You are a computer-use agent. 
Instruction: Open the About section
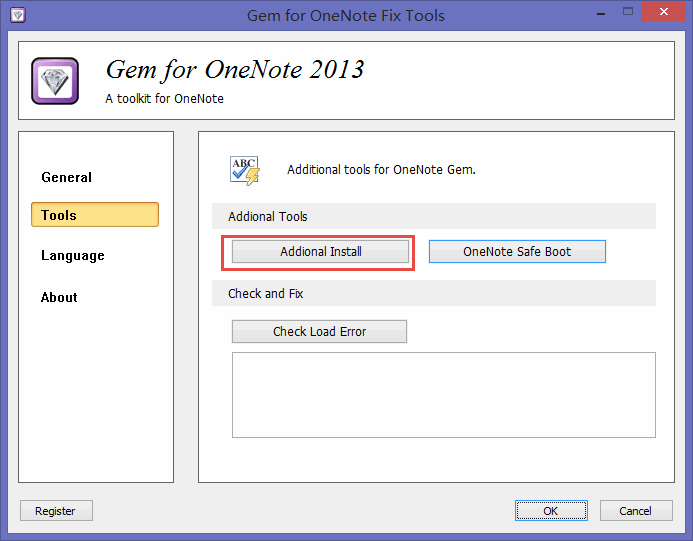[x=59, y=297]
